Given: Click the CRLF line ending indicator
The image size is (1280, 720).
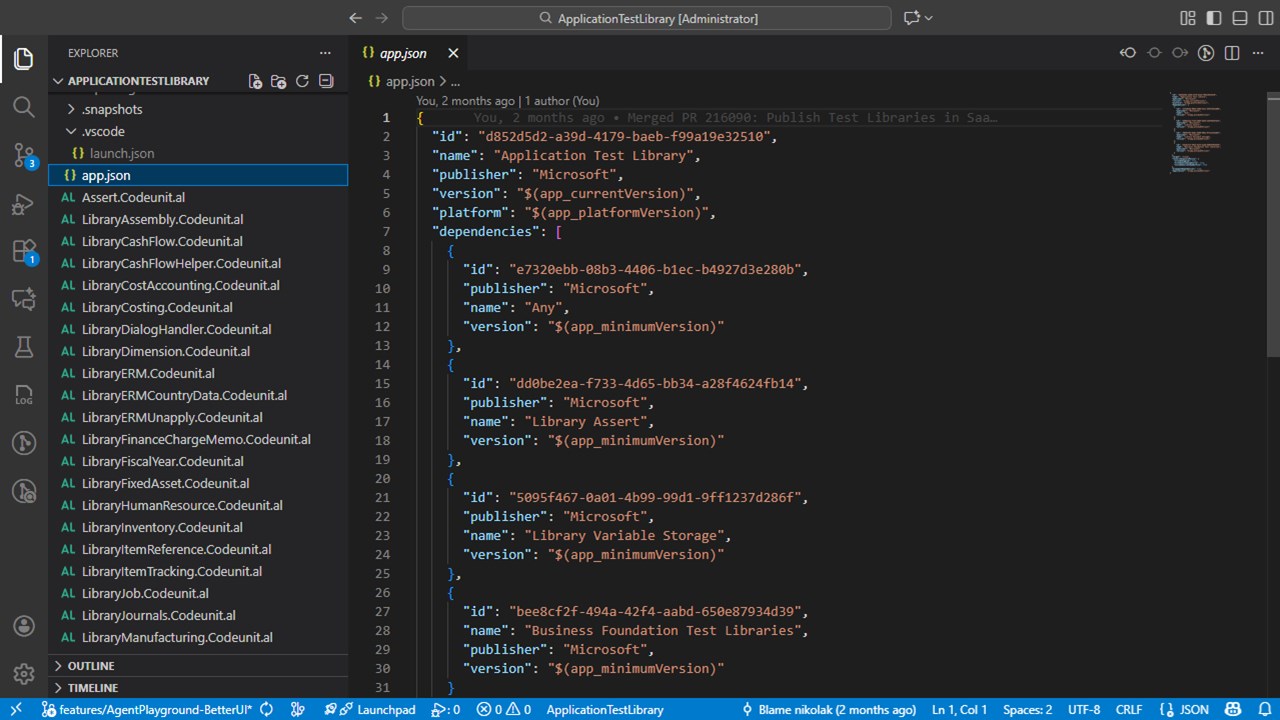Looking at the screenshot, I should point(1128,710).
